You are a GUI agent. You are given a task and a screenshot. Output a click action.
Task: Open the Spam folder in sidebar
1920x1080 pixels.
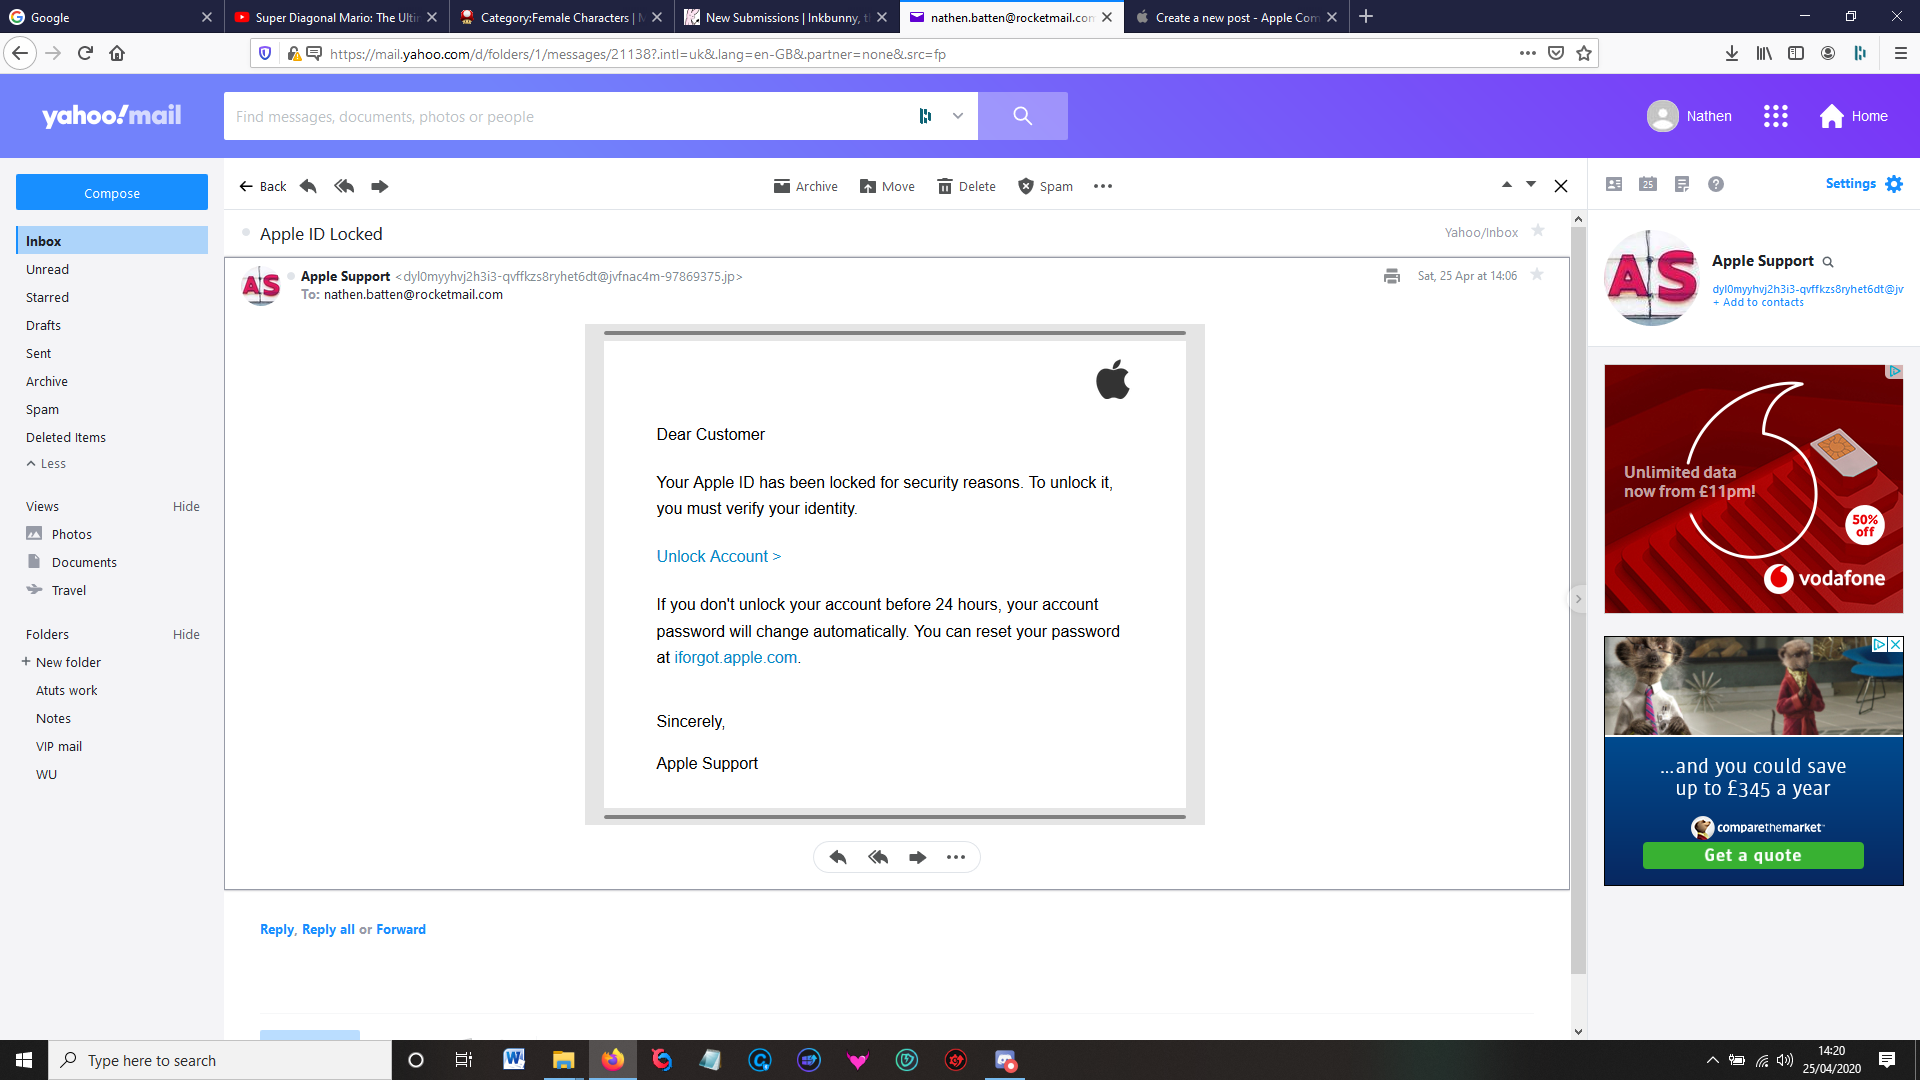(42, 409)
